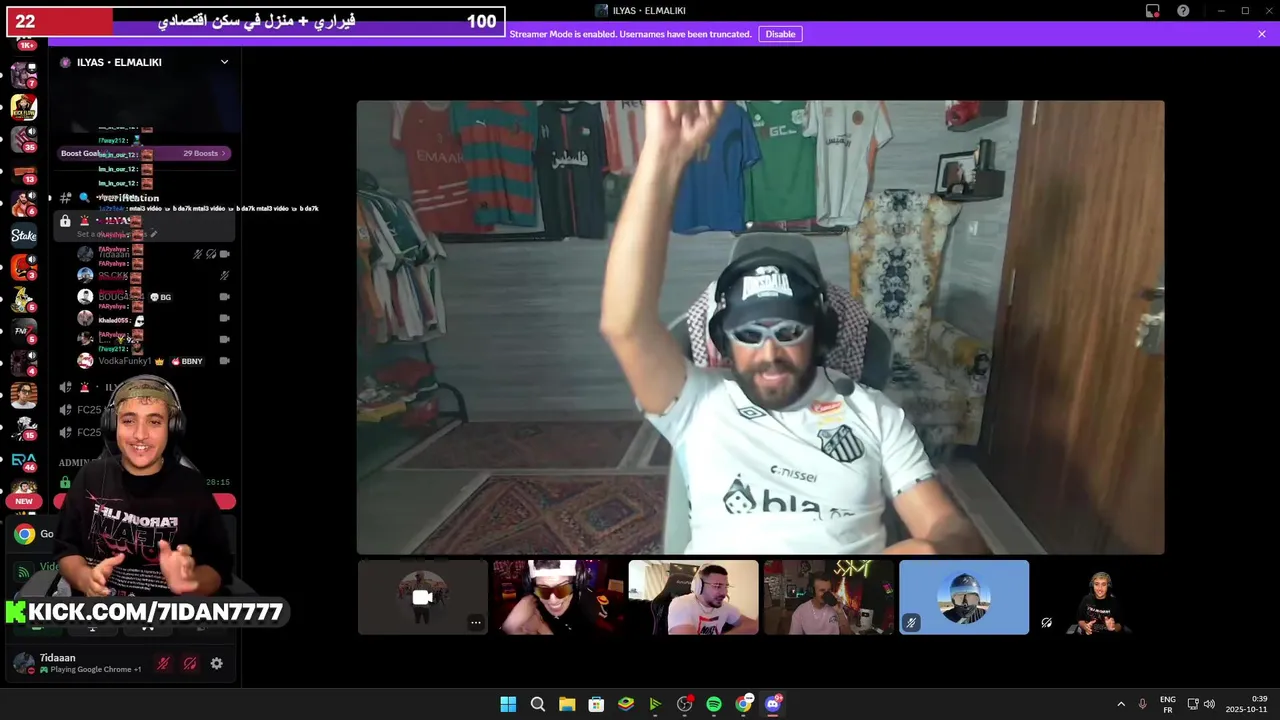Switch ENG FR keyboard language
The width and height of the screenshot is (1280, 720).
click(x=1167, y=704)
